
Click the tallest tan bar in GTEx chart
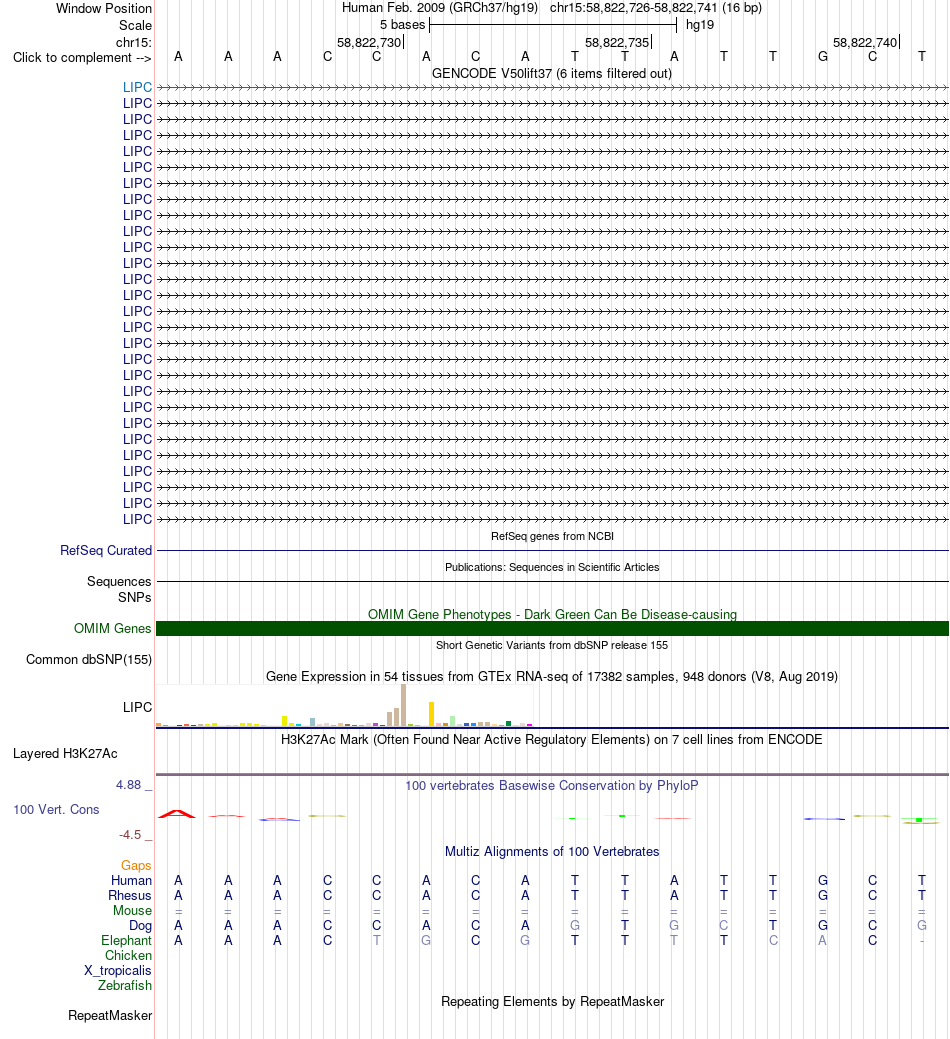[x=403, y=706]
